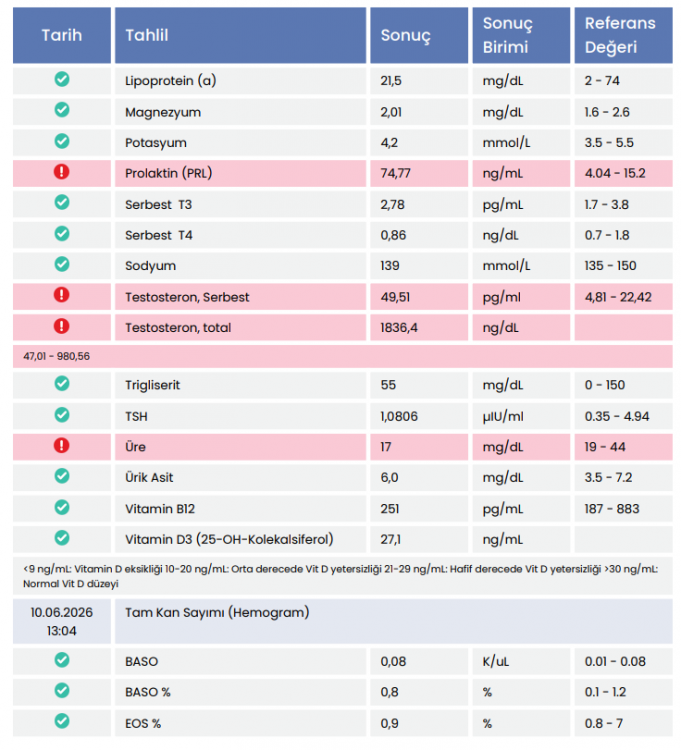This screenshot has width=681, height=750.
Task: Click the green checkmark for BASO %
Action: (x=62, y=690)
